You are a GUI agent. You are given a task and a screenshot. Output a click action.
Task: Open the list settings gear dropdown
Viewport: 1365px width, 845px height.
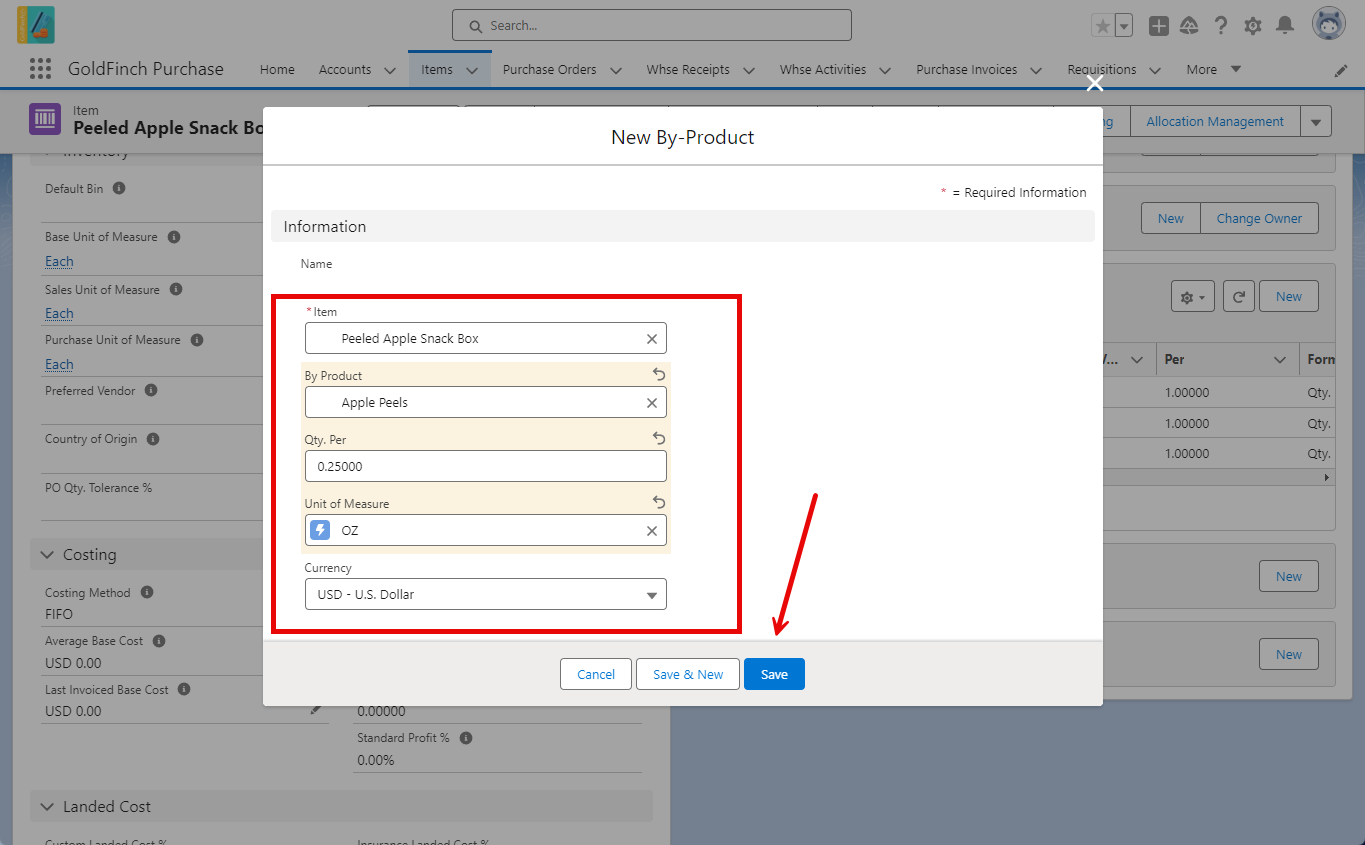click(x=1193, y=296)
